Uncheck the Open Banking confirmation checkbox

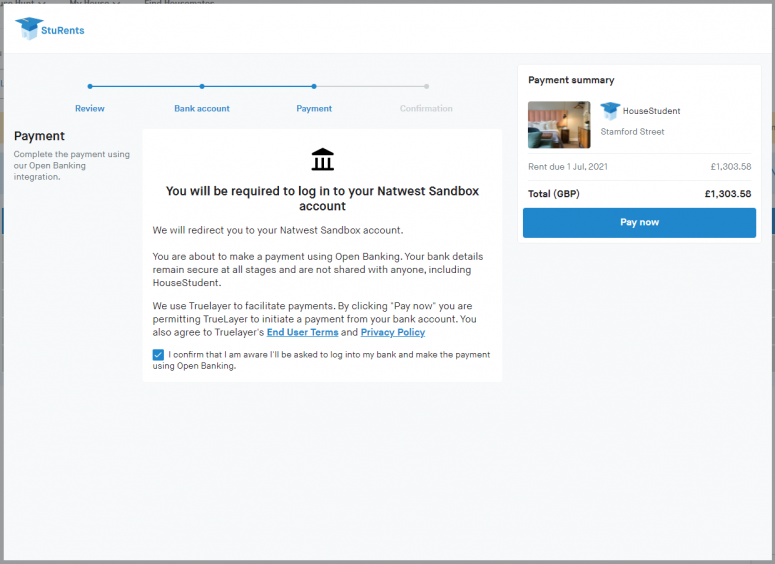coord(158,355)
